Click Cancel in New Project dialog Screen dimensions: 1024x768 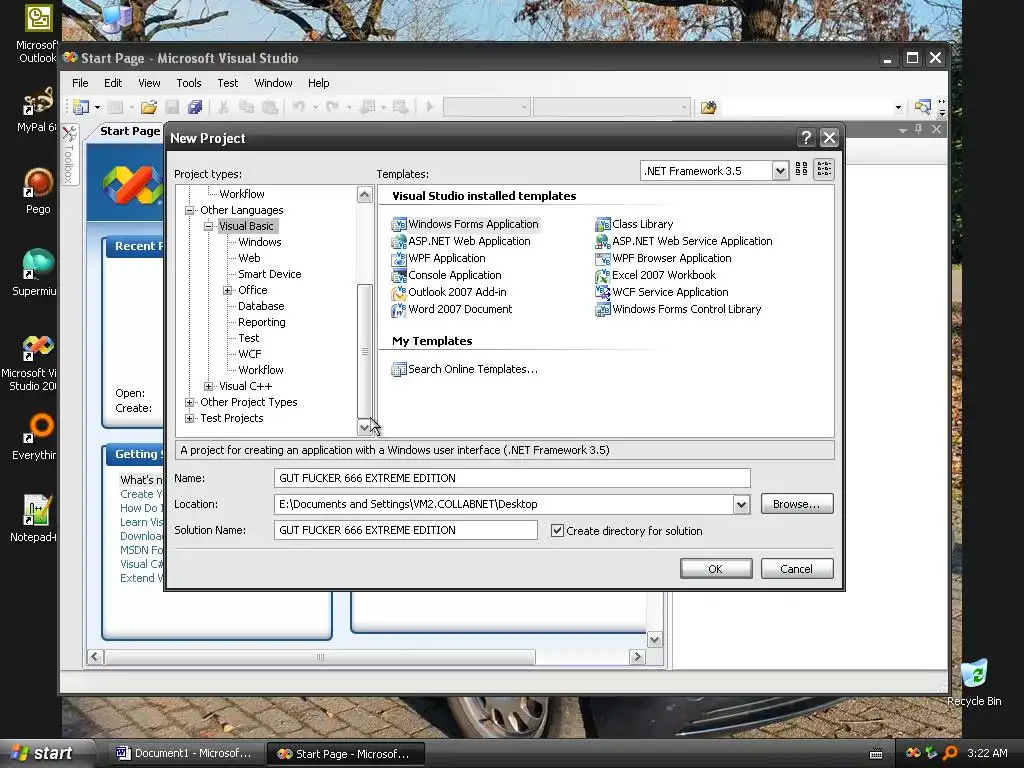click(x=797, y=569)
